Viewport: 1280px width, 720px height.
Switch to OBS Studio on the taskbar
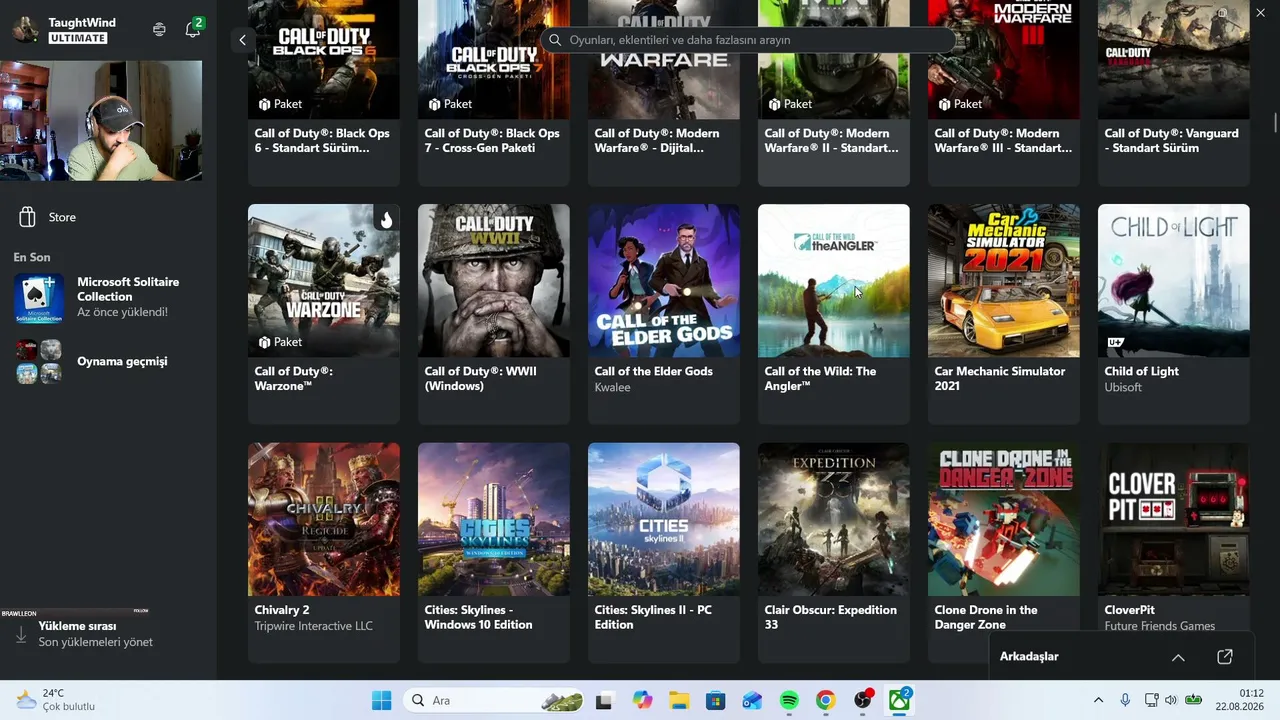[863, 700]
